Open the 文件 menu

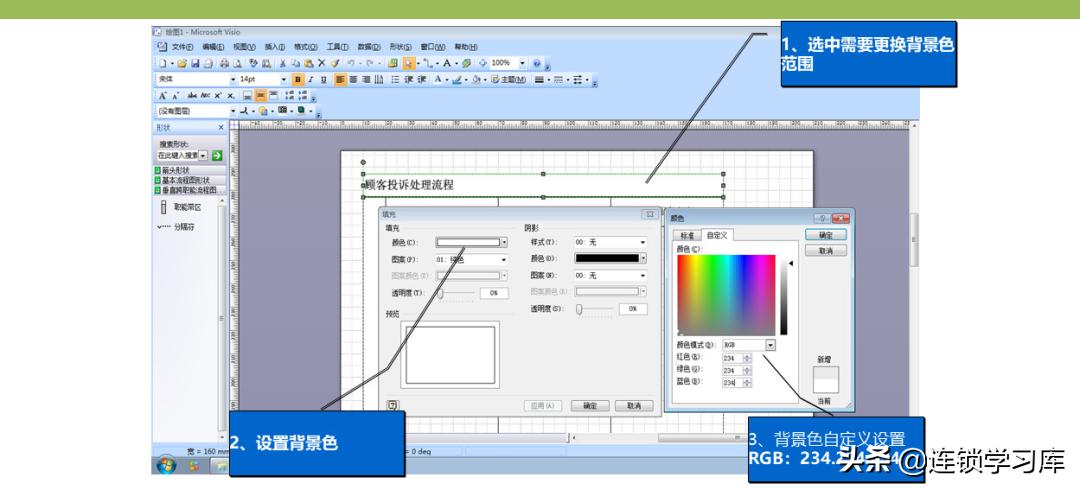click(182, 47)
